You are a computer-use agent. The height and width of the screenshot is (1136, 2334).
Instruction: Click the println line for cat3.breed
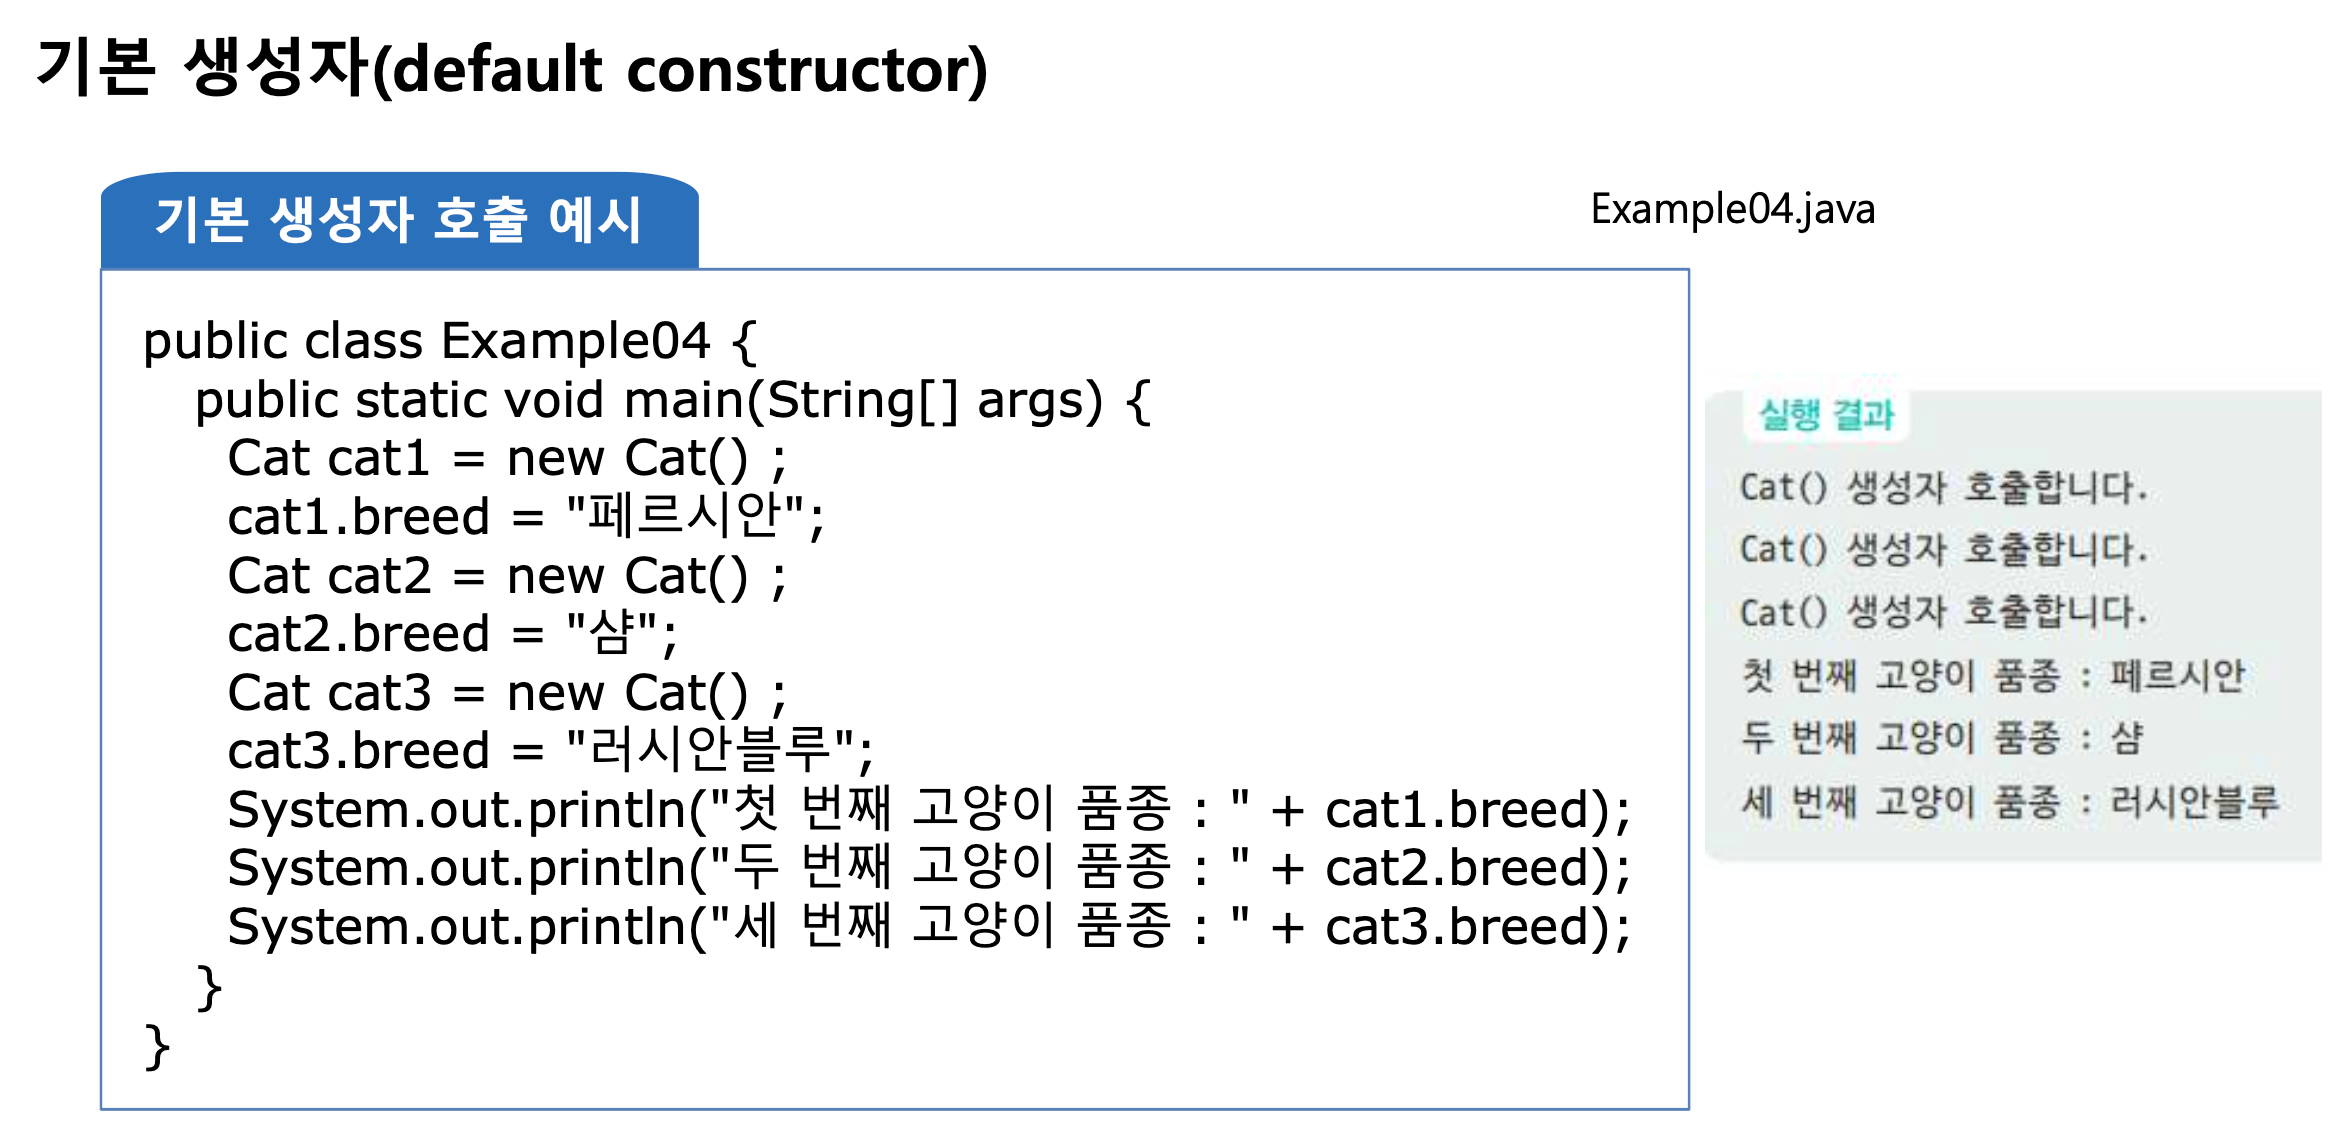928,926
